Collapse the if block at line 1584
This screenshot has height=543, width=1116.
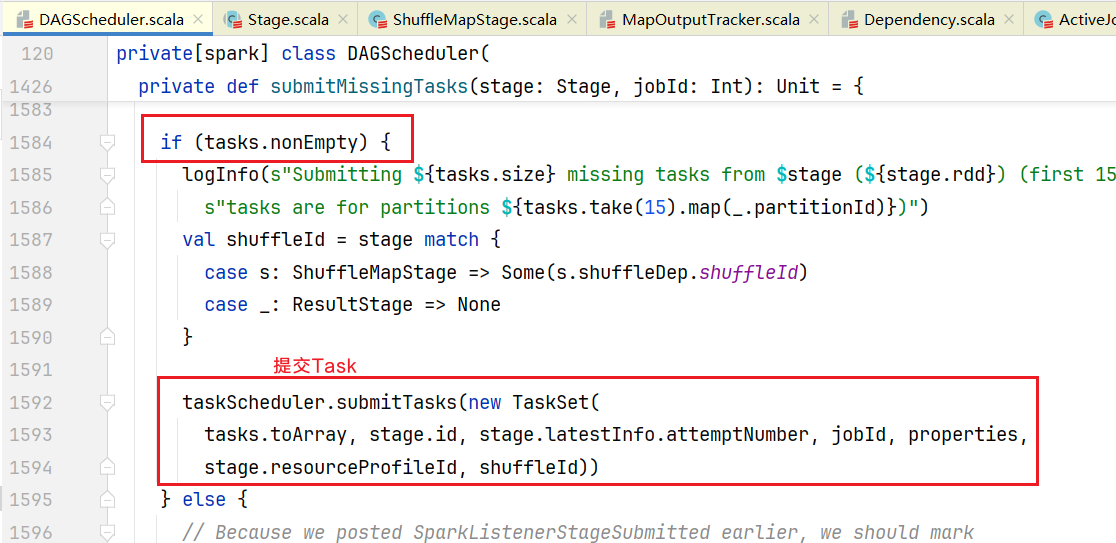click(x=107, y=143)
